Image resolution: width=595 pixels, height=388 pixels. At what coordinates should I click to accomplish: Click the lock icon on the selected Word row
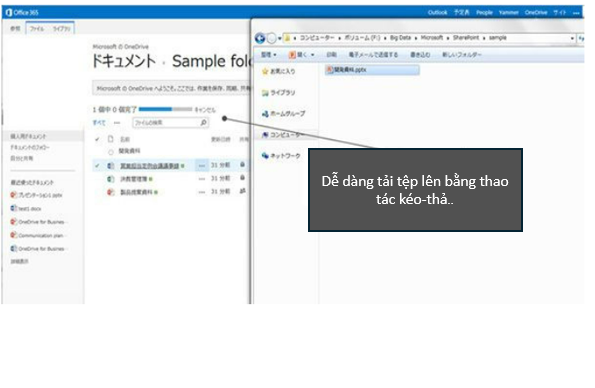(242, 164)
